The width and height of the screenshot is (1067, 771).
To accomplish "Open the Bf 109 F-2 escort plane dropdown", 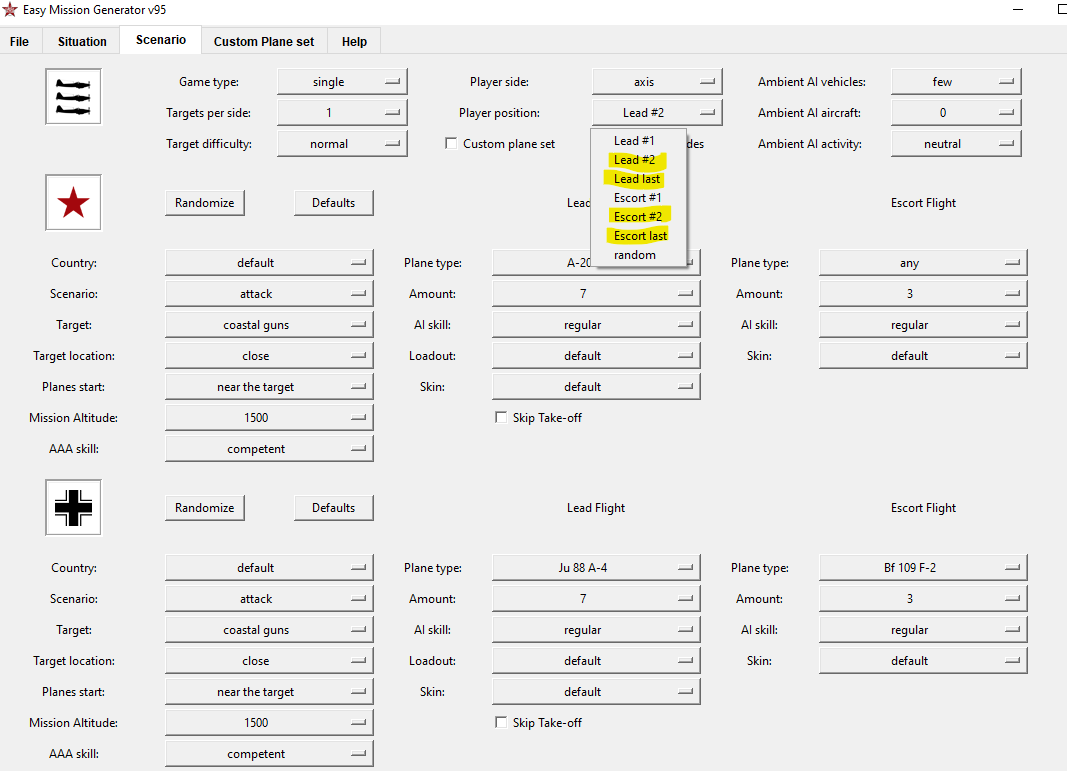I will click(x=923, y=568).
